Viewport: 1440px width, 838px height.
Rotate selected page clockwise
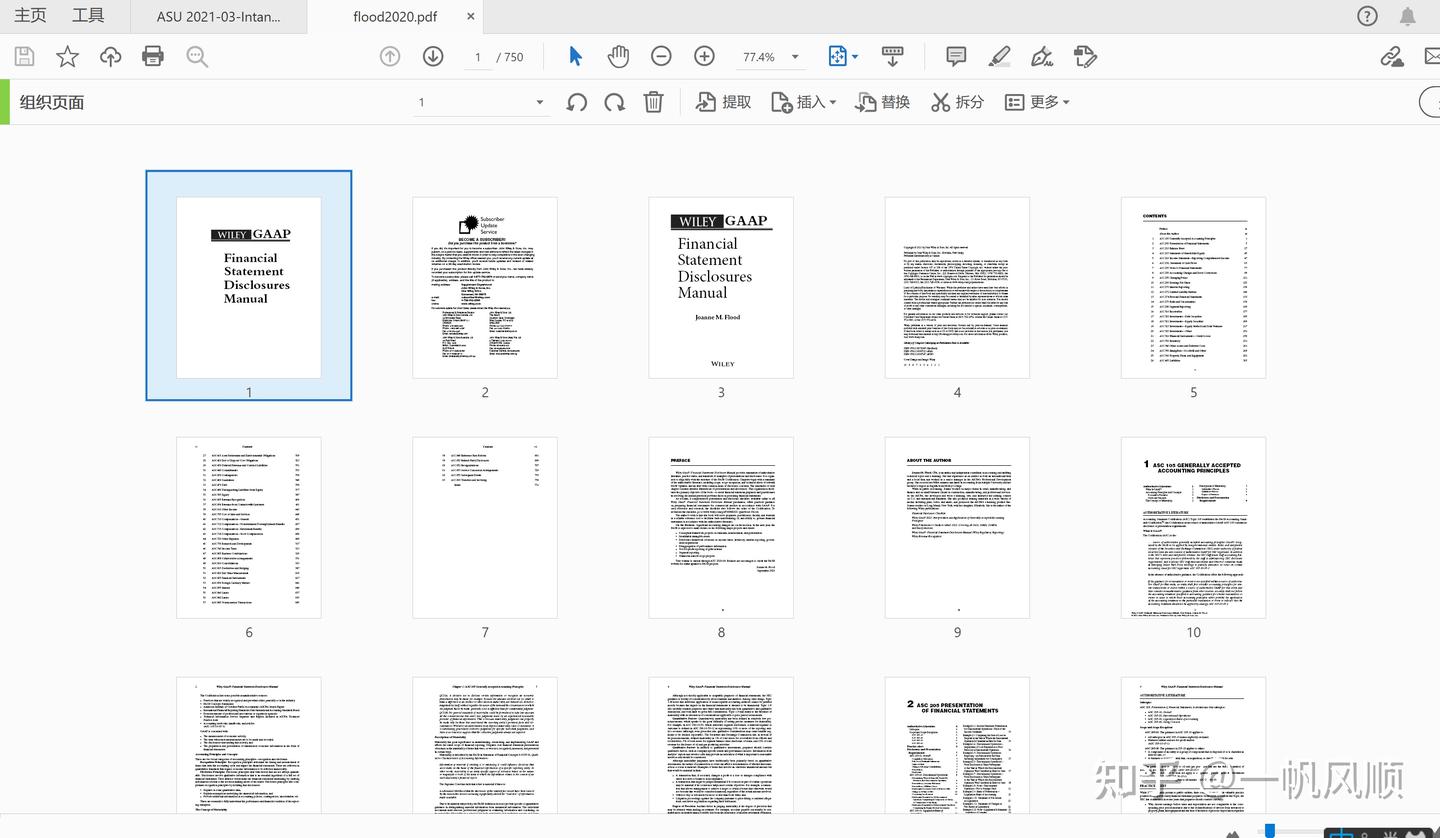pos(614,102)
